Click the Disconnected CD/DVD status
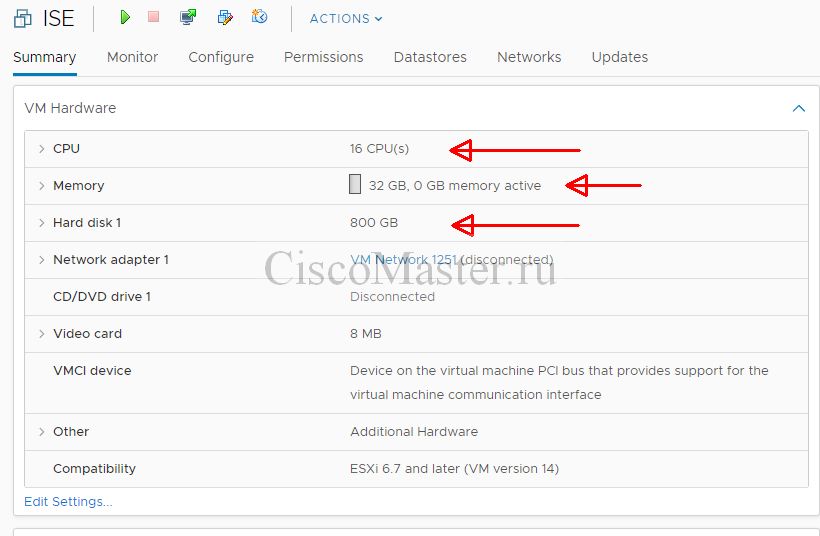The height and width of the screenshot is (536, 820). 392,296
